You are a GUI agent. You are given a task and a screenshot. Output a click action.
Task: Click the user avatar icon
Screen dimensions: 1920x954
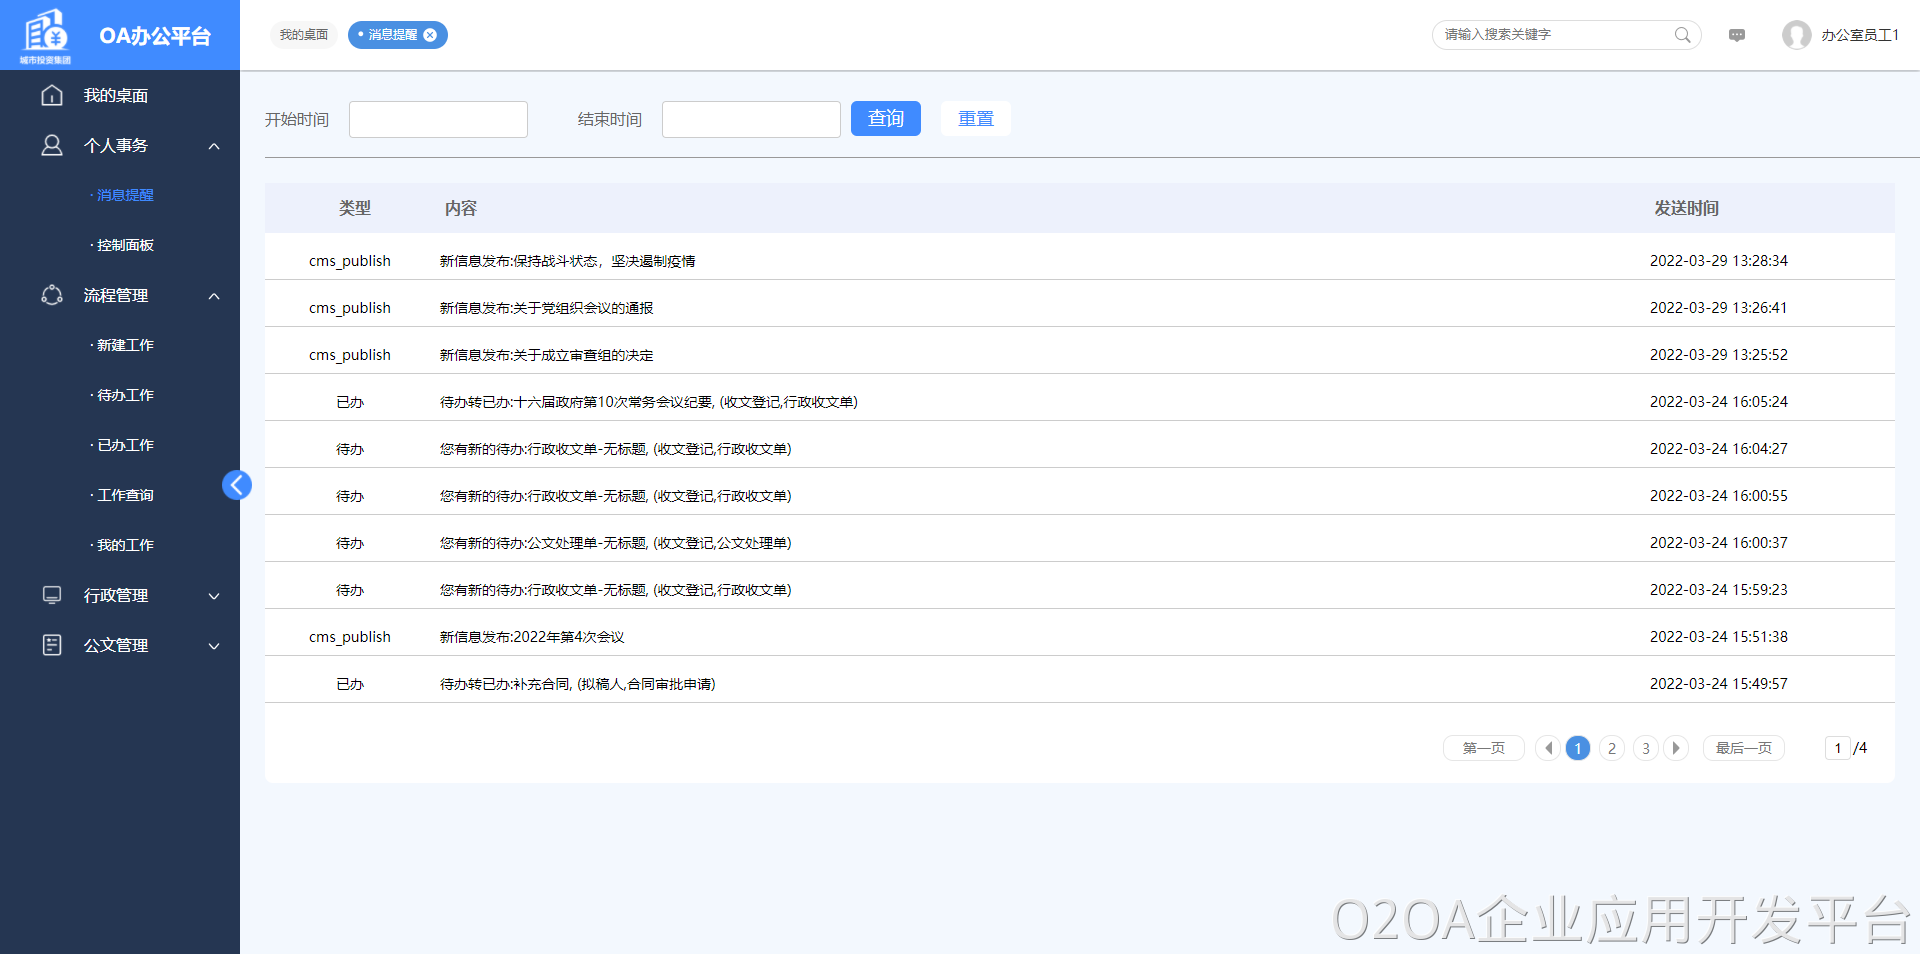pyautogui.click(x=1796, y=35)
